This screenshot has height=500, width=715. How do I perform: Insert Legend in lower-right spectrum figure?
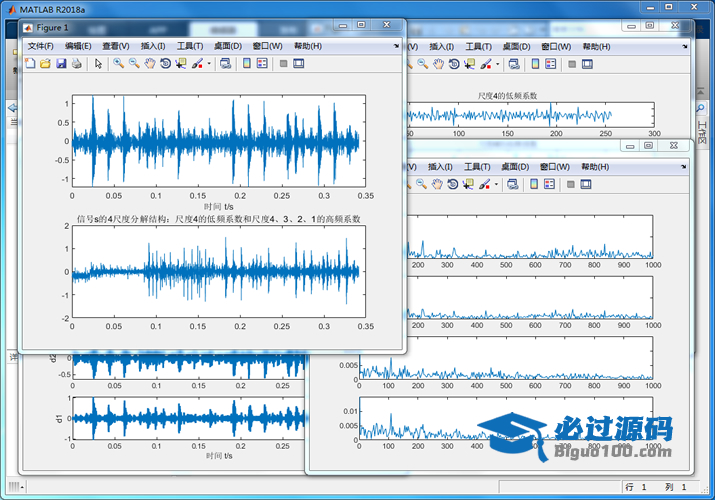click(549, 184)
